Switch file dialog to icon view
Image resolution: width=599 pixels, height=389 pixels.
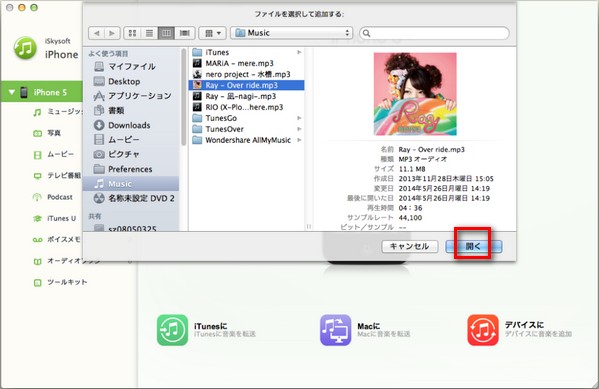pyautogui.click(x=132, y=33)
